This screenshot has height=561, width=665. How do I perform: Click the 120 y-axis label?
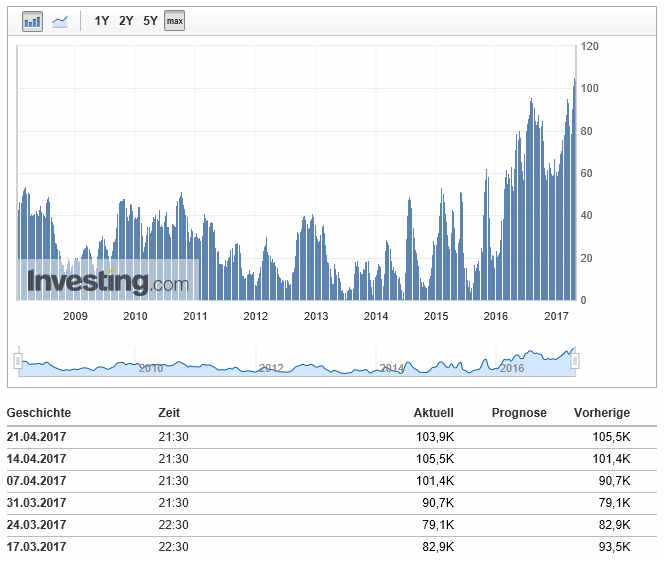(x=590, y=46)
